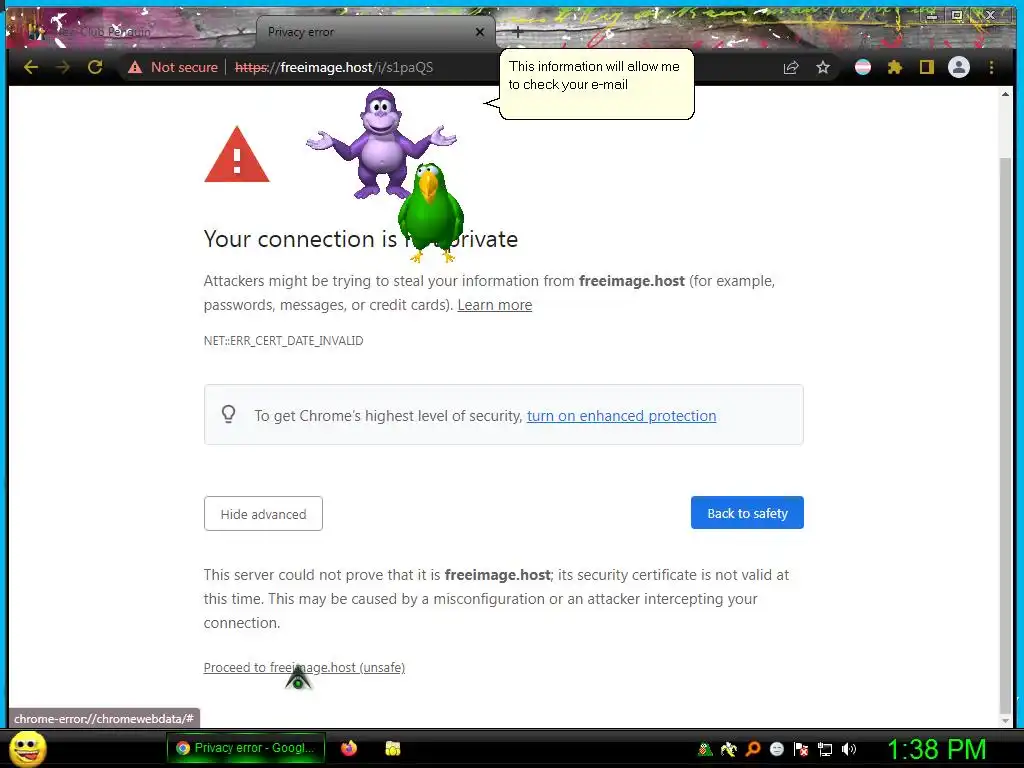Open Chrome's three-dot menu
This screenshot has width=1024, height=768.
[991, 67]
